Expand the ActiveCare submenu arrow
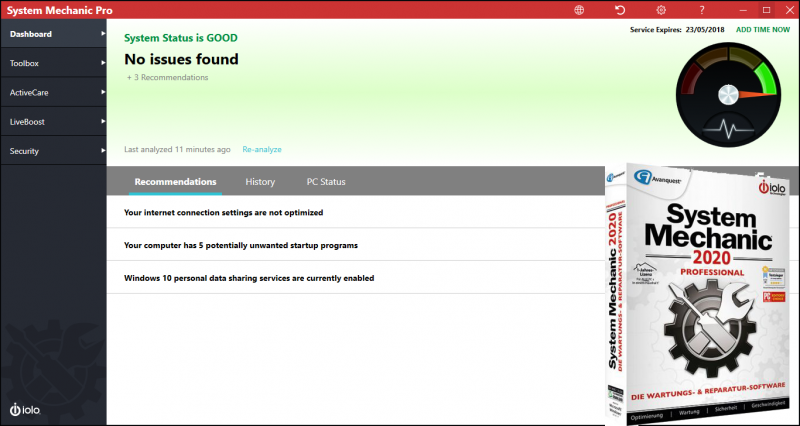This screenshot has height=426, width=800. pyautogui.click(x=103, y=92)
